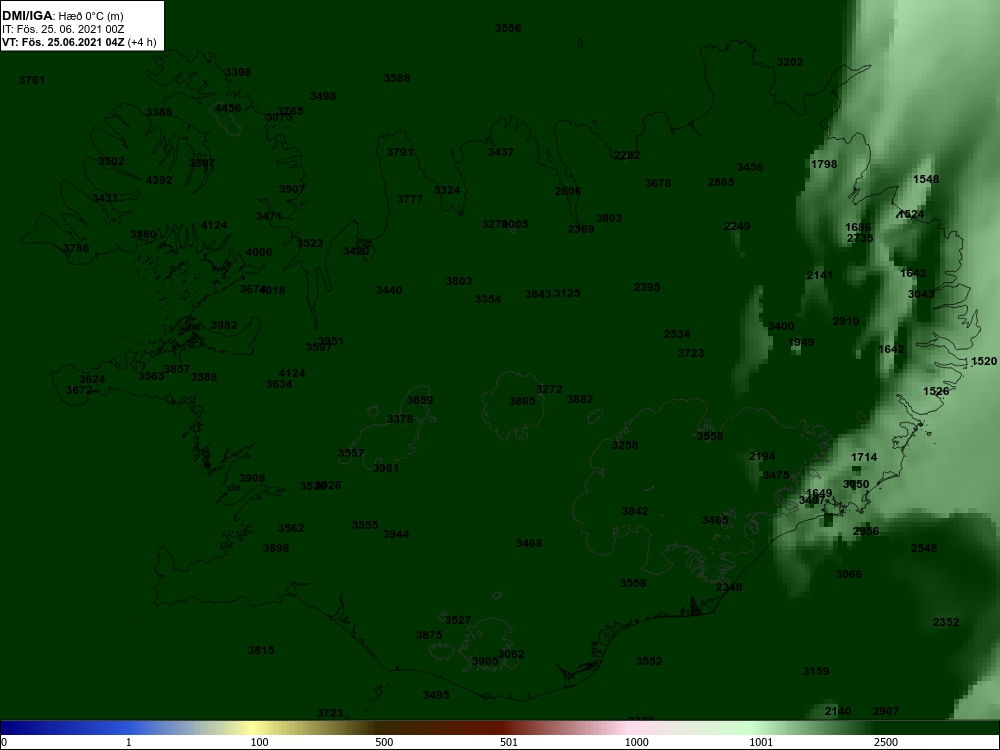This screenshot has width=1000, height=750.
Task: Click the map value 1548
Action: 926,179
